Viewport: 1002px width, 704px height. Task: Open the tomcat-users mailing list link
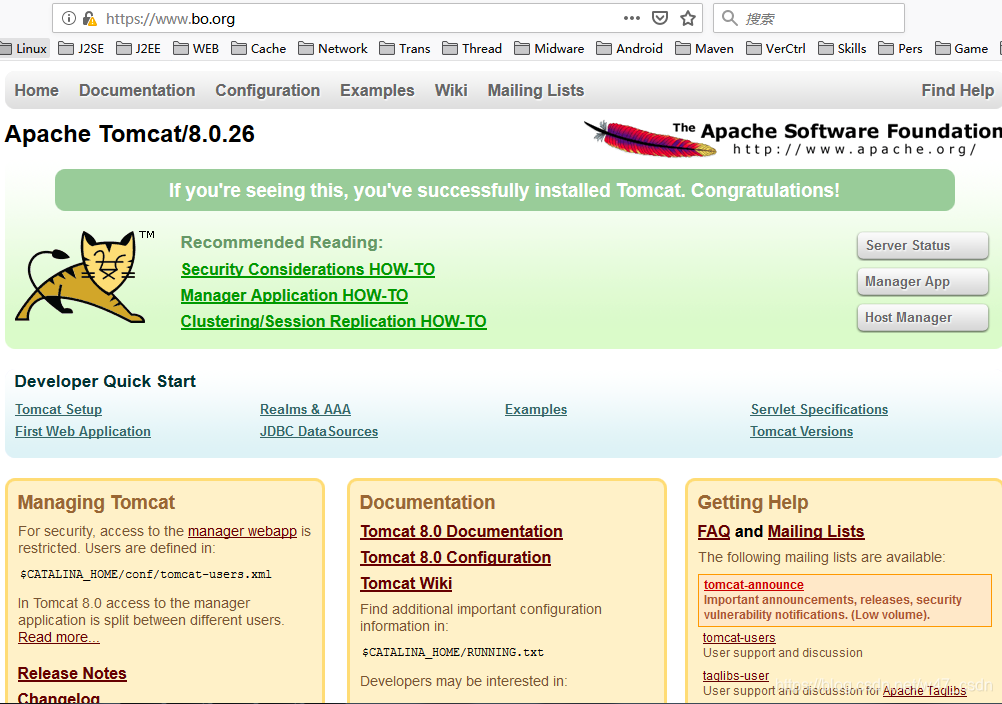point(739,638)
